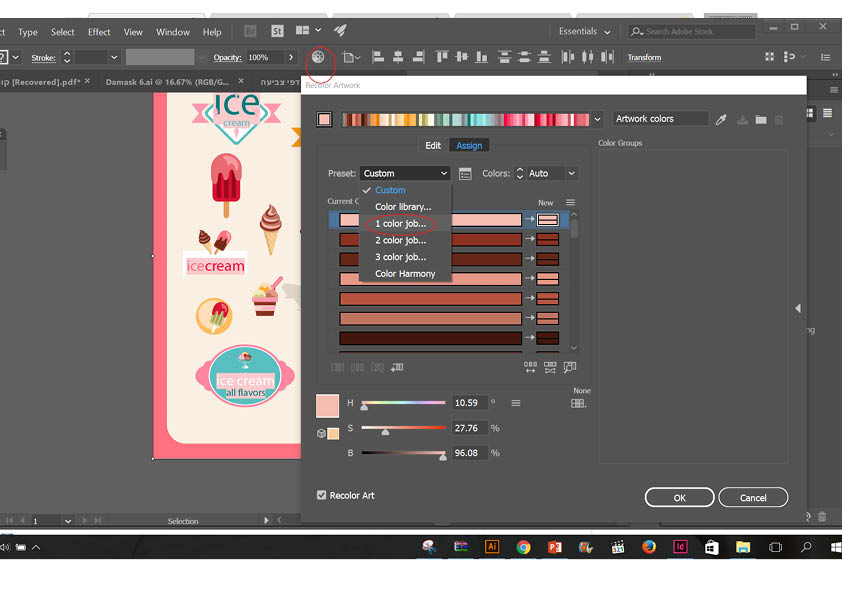Uncheck the Recolor Art checkbox
Image resolution: width=842 pixels, height=595 pixels.
coord(322,495)
